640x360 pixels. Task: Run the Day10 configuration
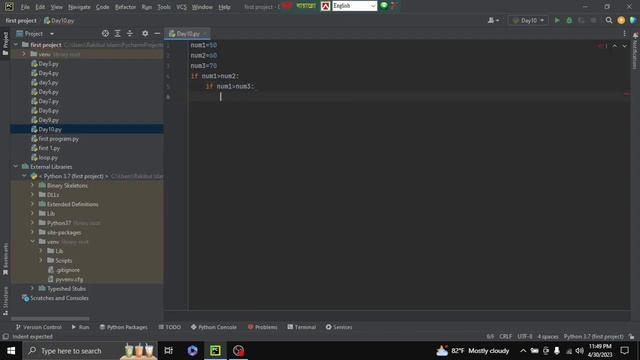click(x=557, y=20)
